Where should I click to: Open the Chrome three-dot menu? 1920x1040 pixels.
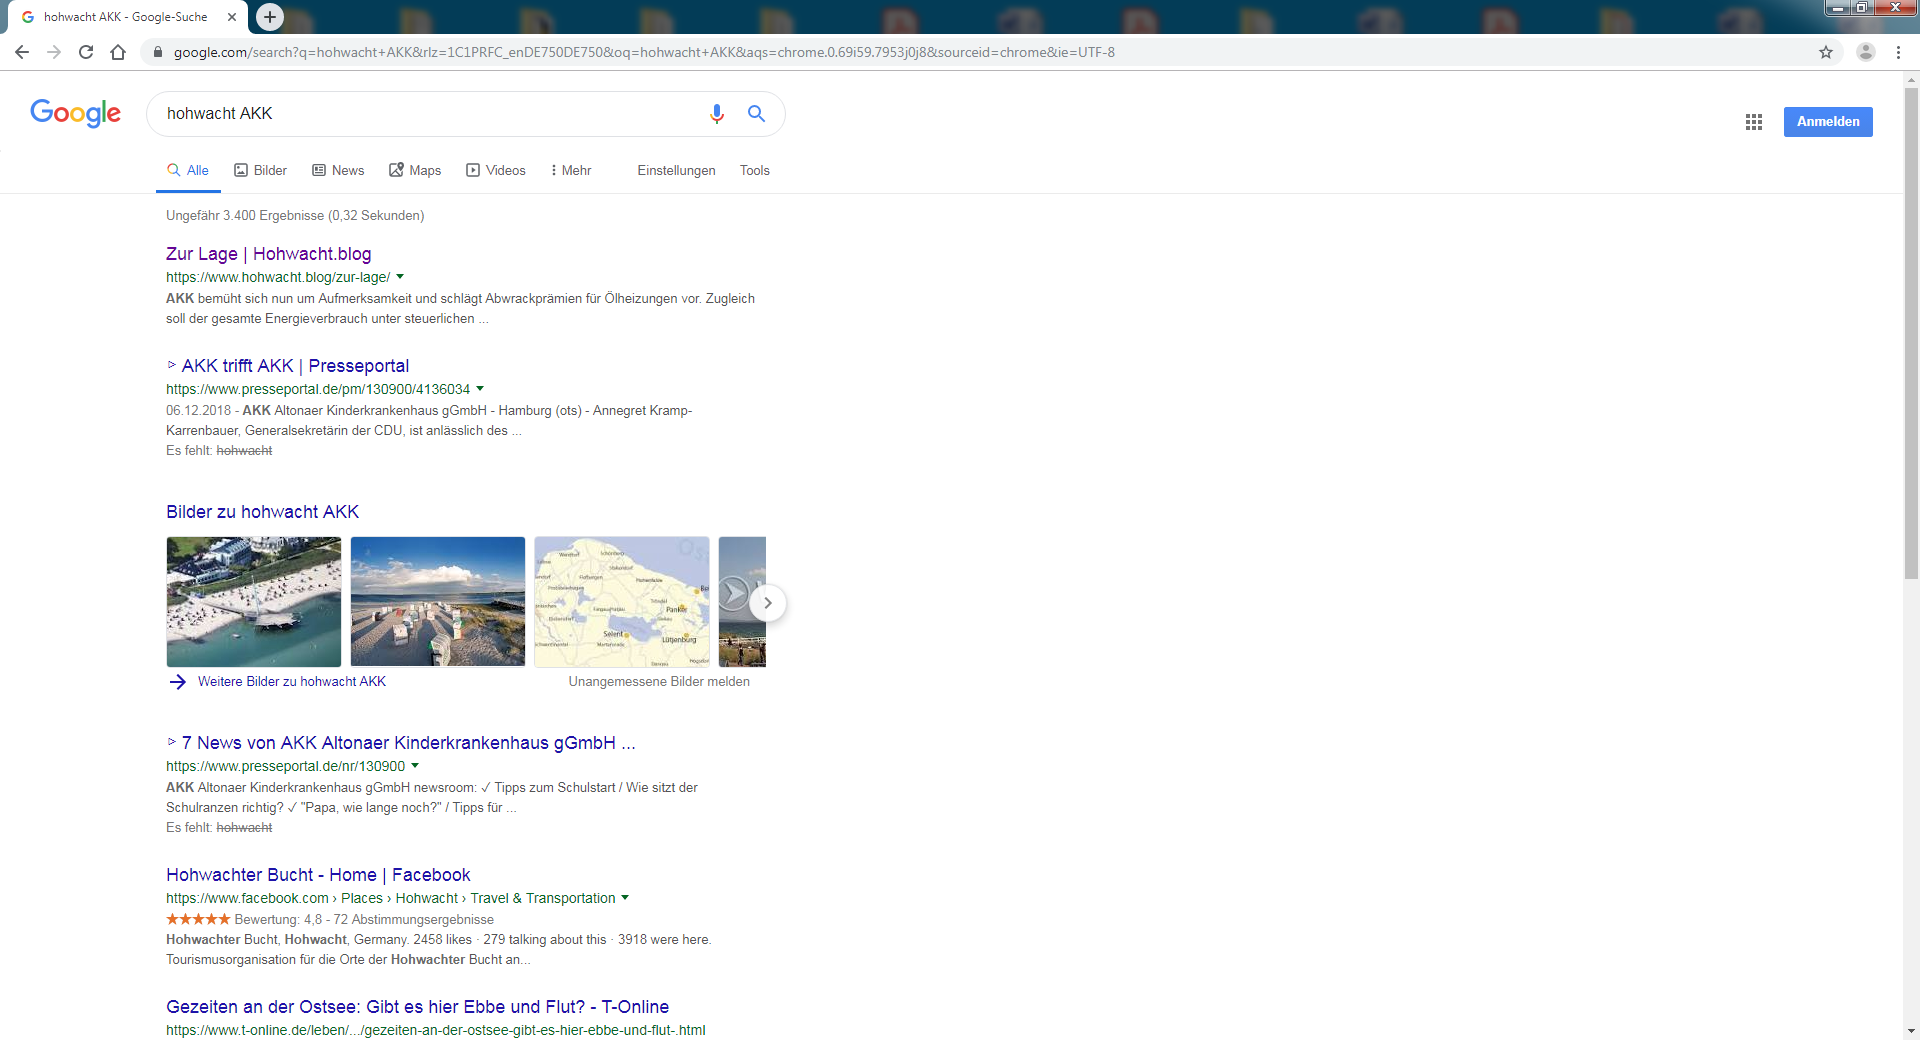[x=1898, y=52]
